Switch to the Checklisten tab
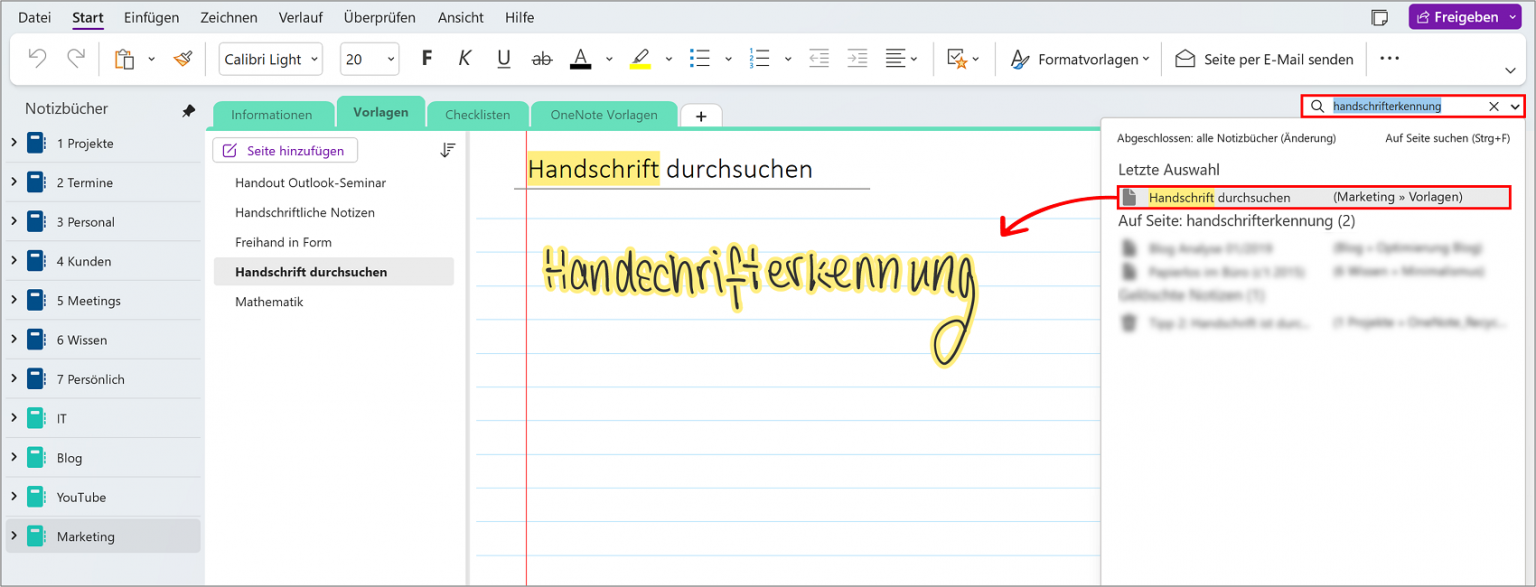 477,114
